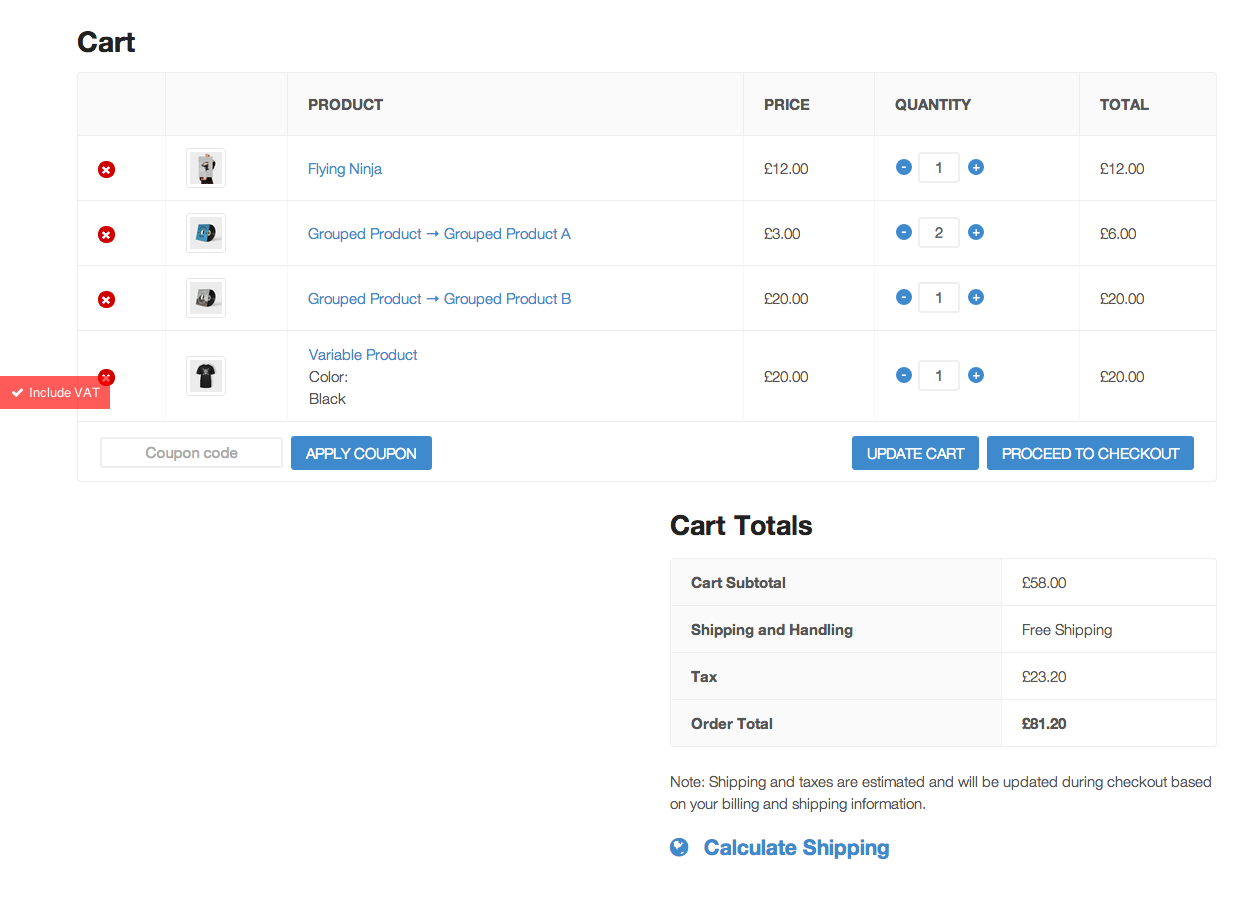Proceed to Checkout

[x=1090, y=453]
